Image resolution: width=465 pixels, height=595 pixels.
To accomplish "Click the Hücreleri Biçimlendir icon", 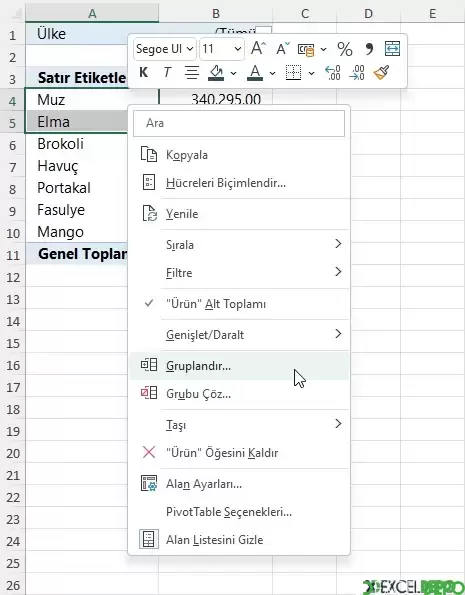I will [149, 183].
